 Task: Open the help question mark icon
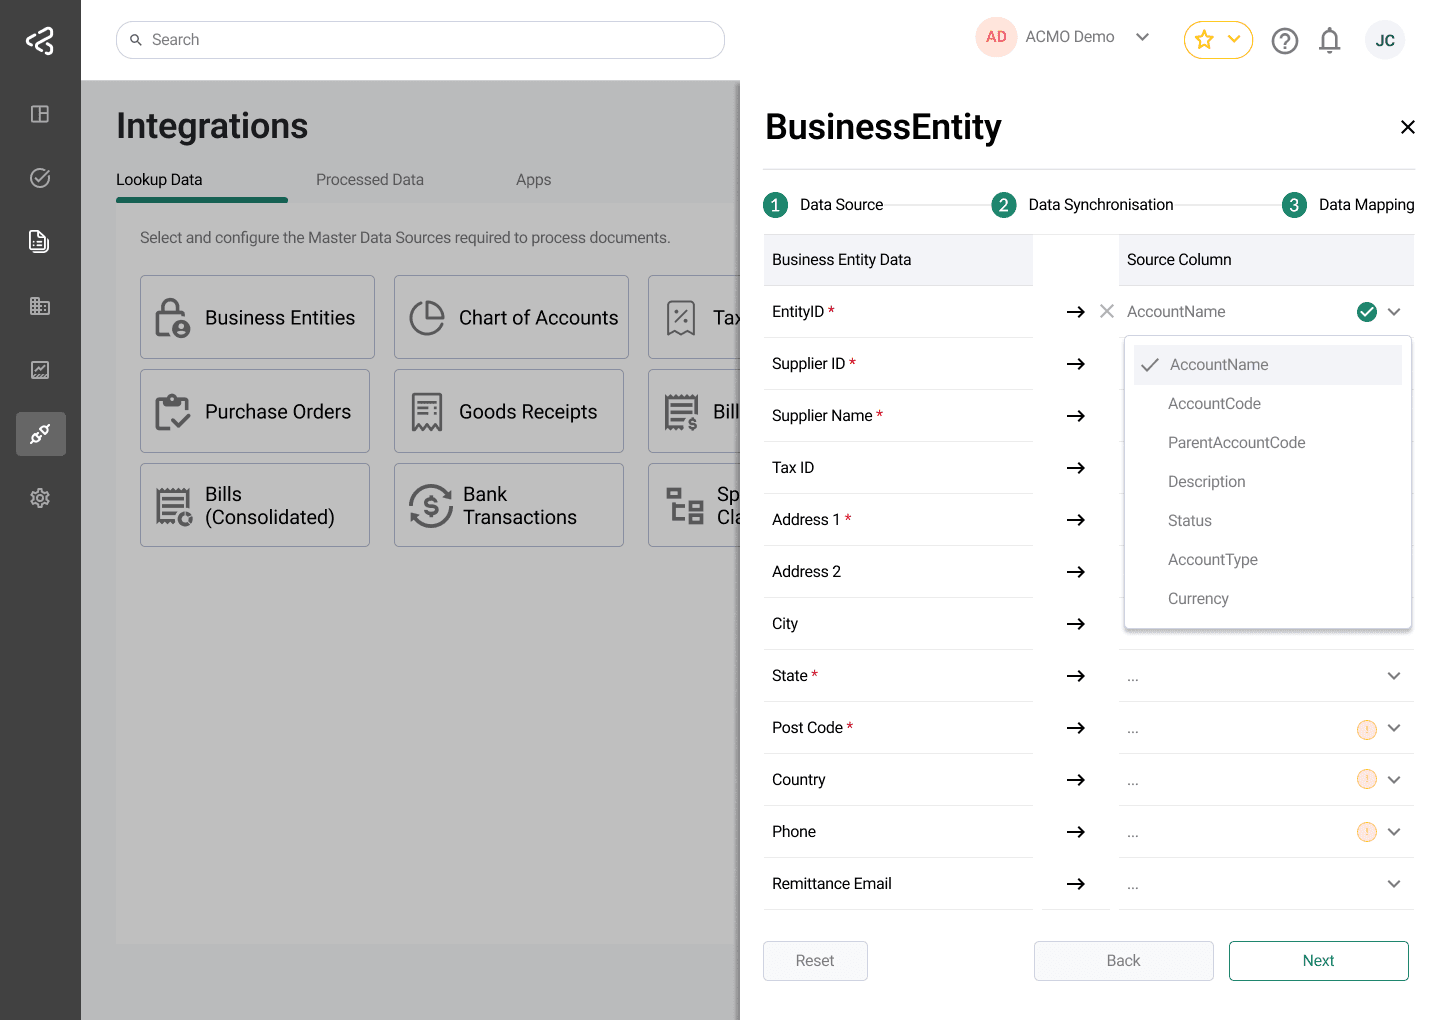[x=1285, y=40]
